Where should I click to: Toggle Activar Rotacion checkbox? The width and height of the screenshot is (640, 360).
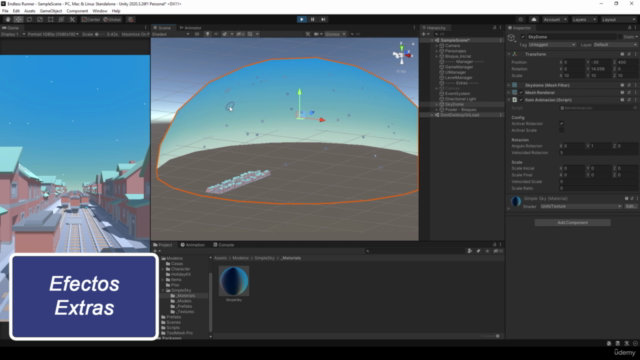[x=562, y=123]
